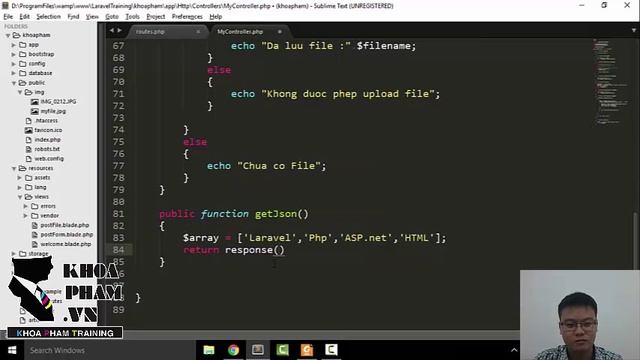
Task: Click the app folder icon
Action: (23, 45)
